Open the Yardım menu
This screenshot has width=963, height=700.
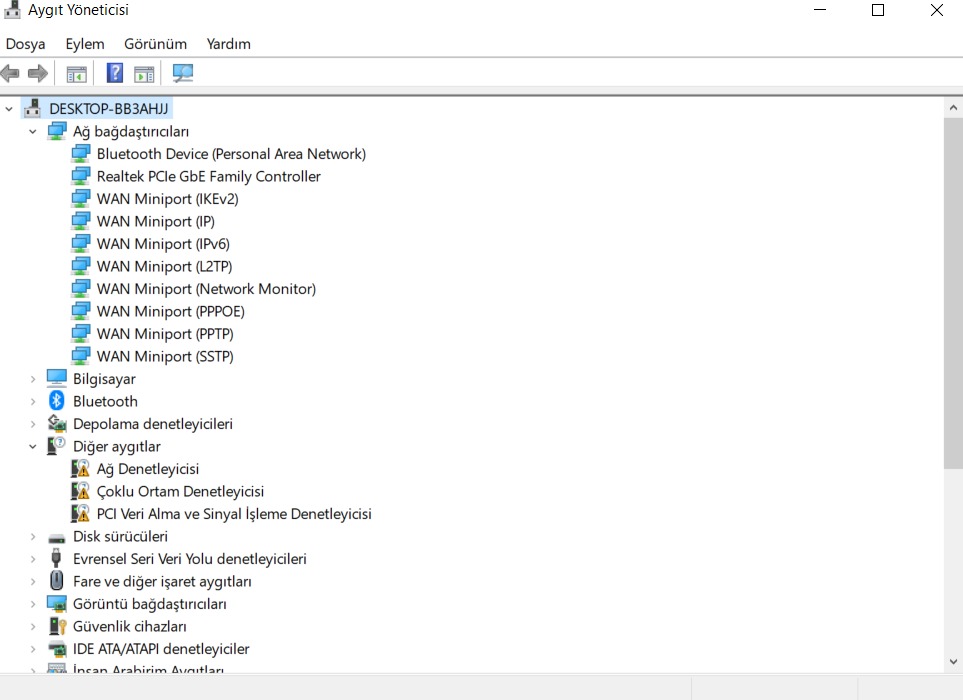click(x=228, y=44)
